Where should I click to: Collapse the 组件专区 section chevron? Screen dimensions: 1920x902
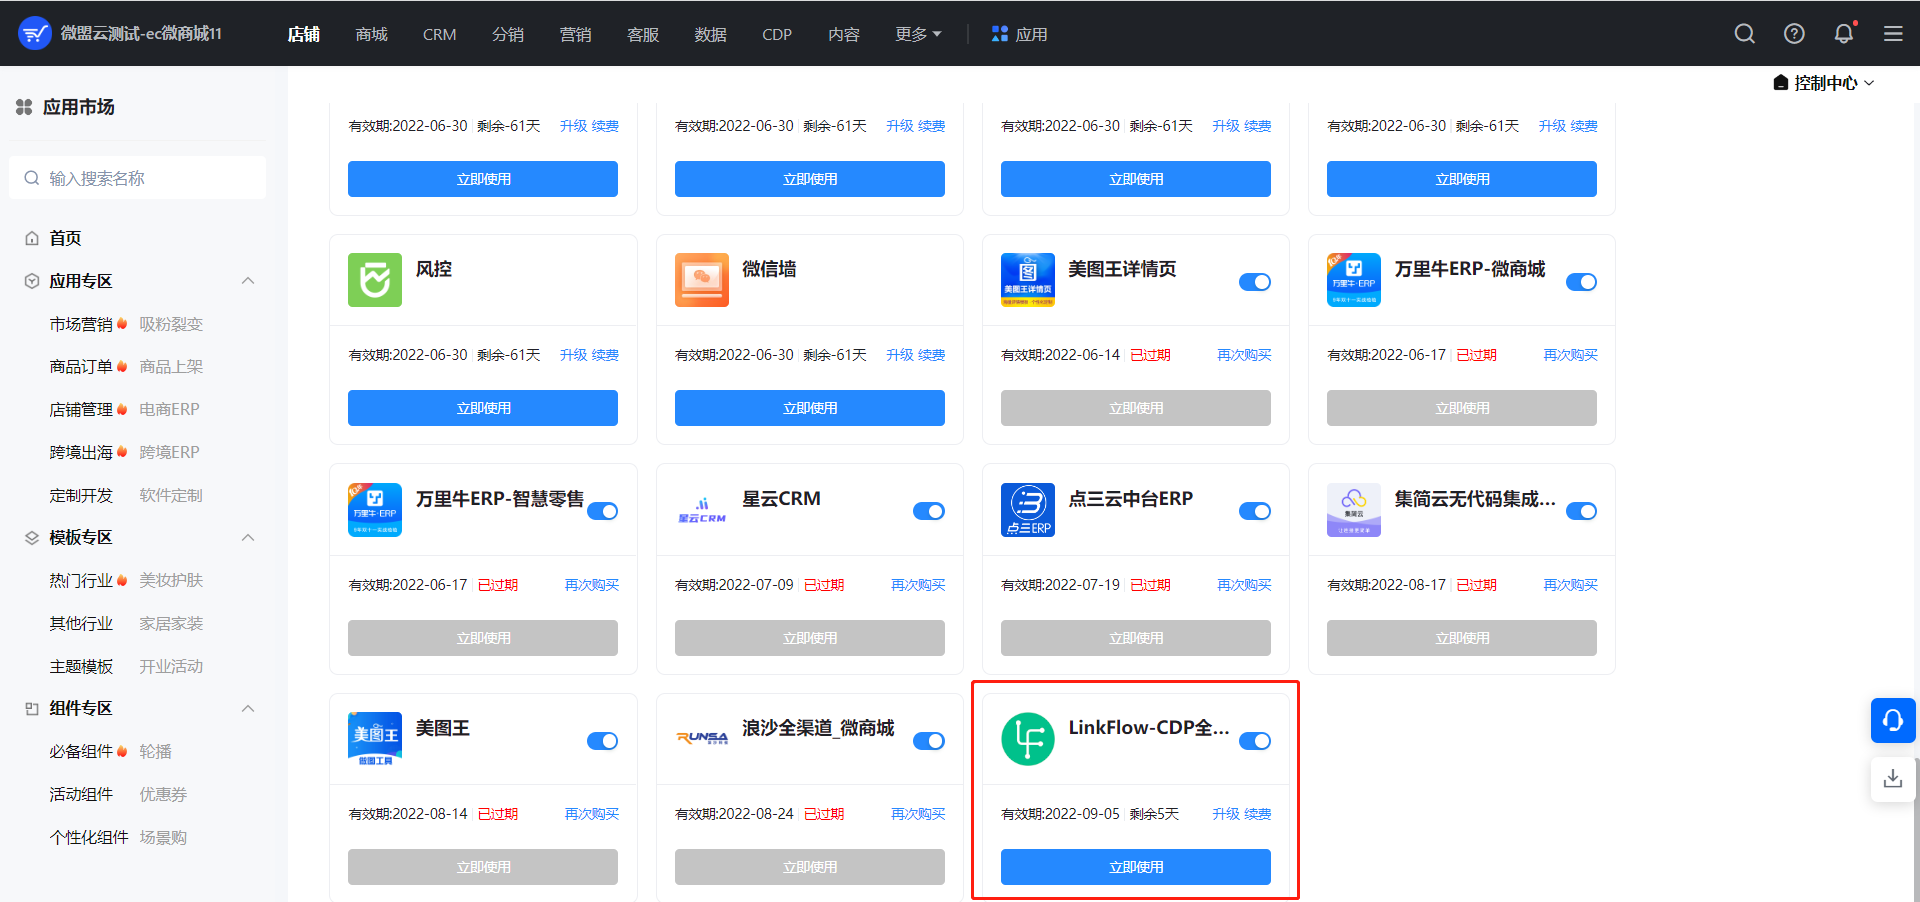click(248, 709)
